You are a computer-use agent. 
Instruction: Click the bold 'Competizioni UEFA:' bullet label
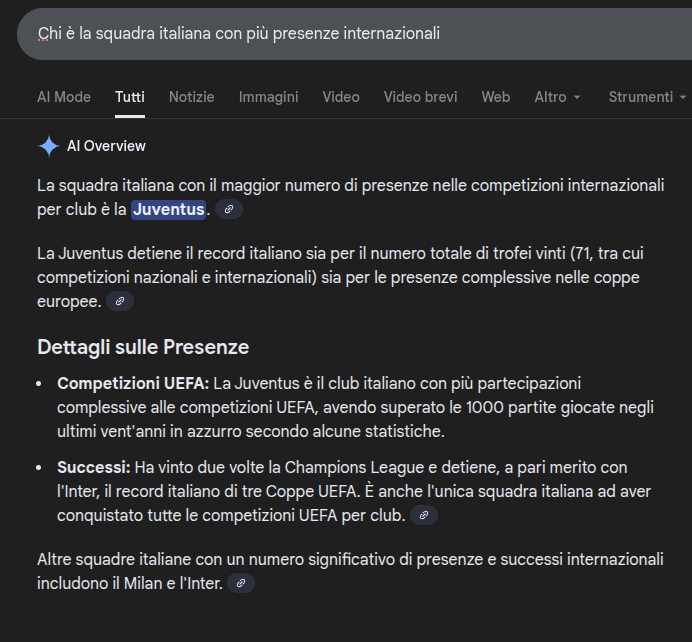[133, 383]
